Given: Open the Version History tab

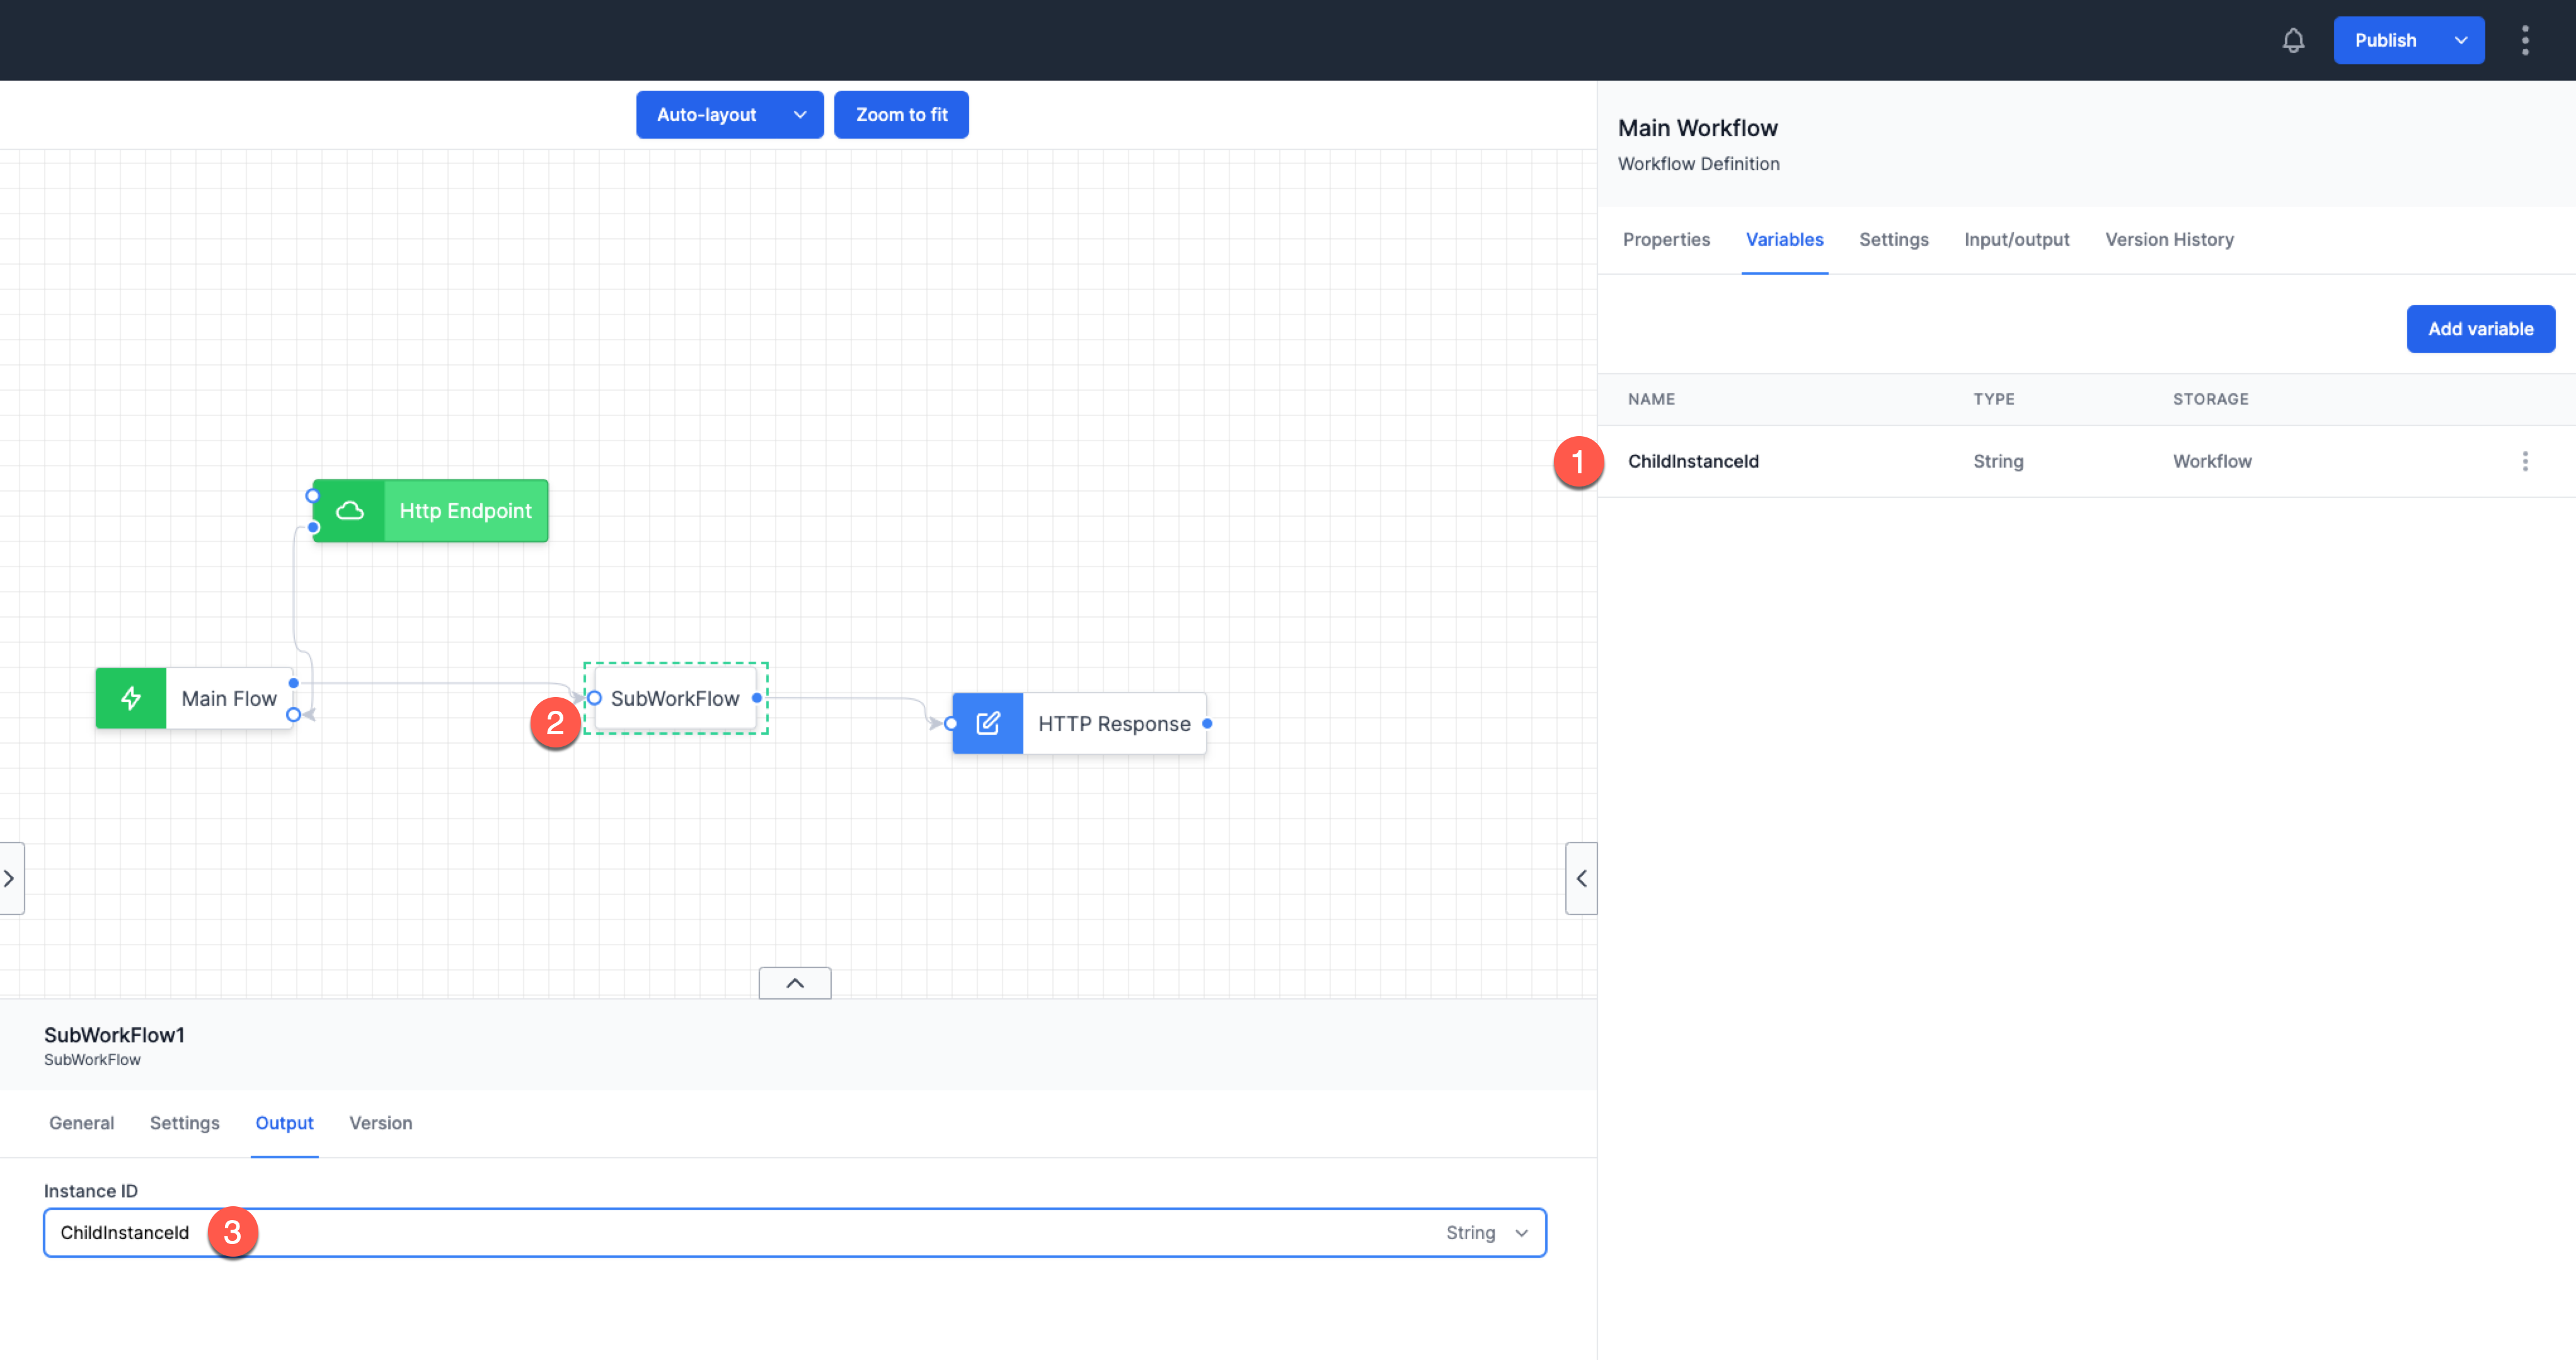Looking at the screenshot, I should click(x=2169, y=239).
